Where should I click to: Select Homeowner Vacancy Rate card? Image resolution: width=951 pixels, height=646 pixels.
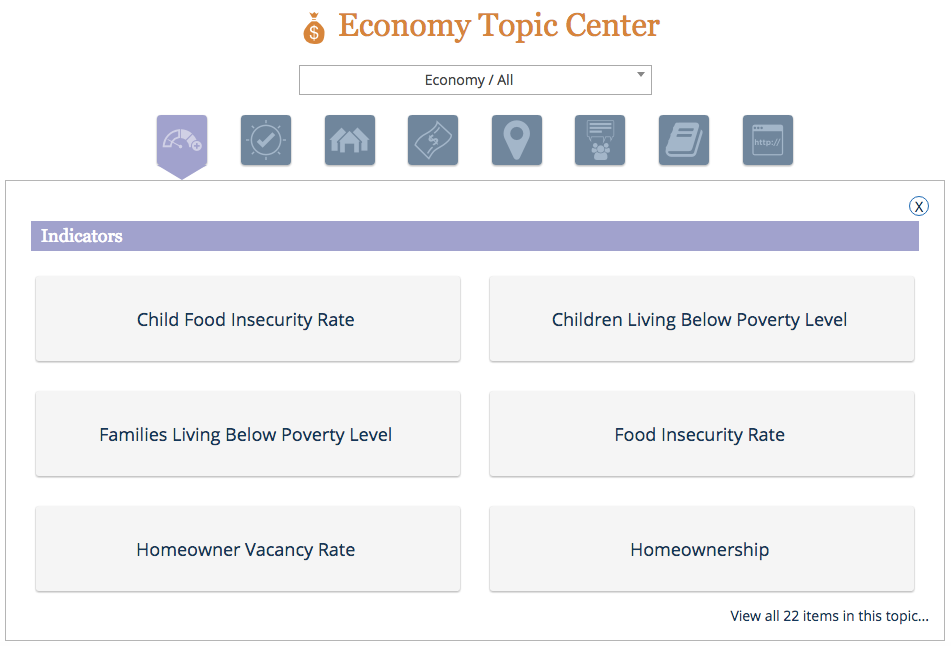pyautogui.click(x=248, y=549)
